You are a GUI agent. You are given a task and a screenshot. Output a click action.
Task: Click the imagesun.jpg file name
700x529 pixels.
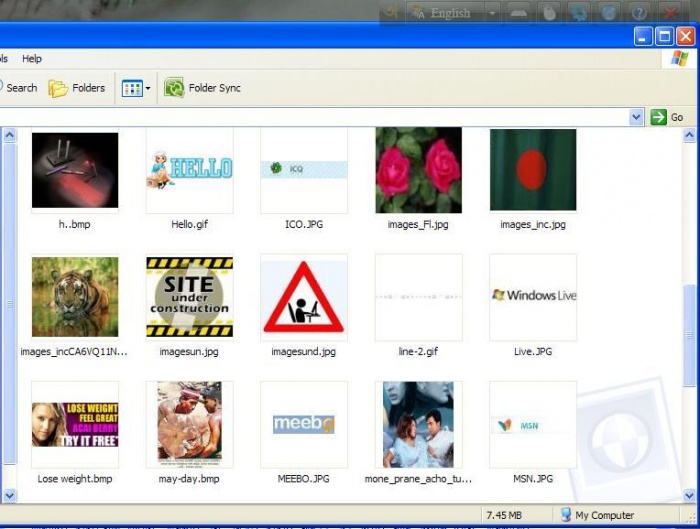click(189, 352)
